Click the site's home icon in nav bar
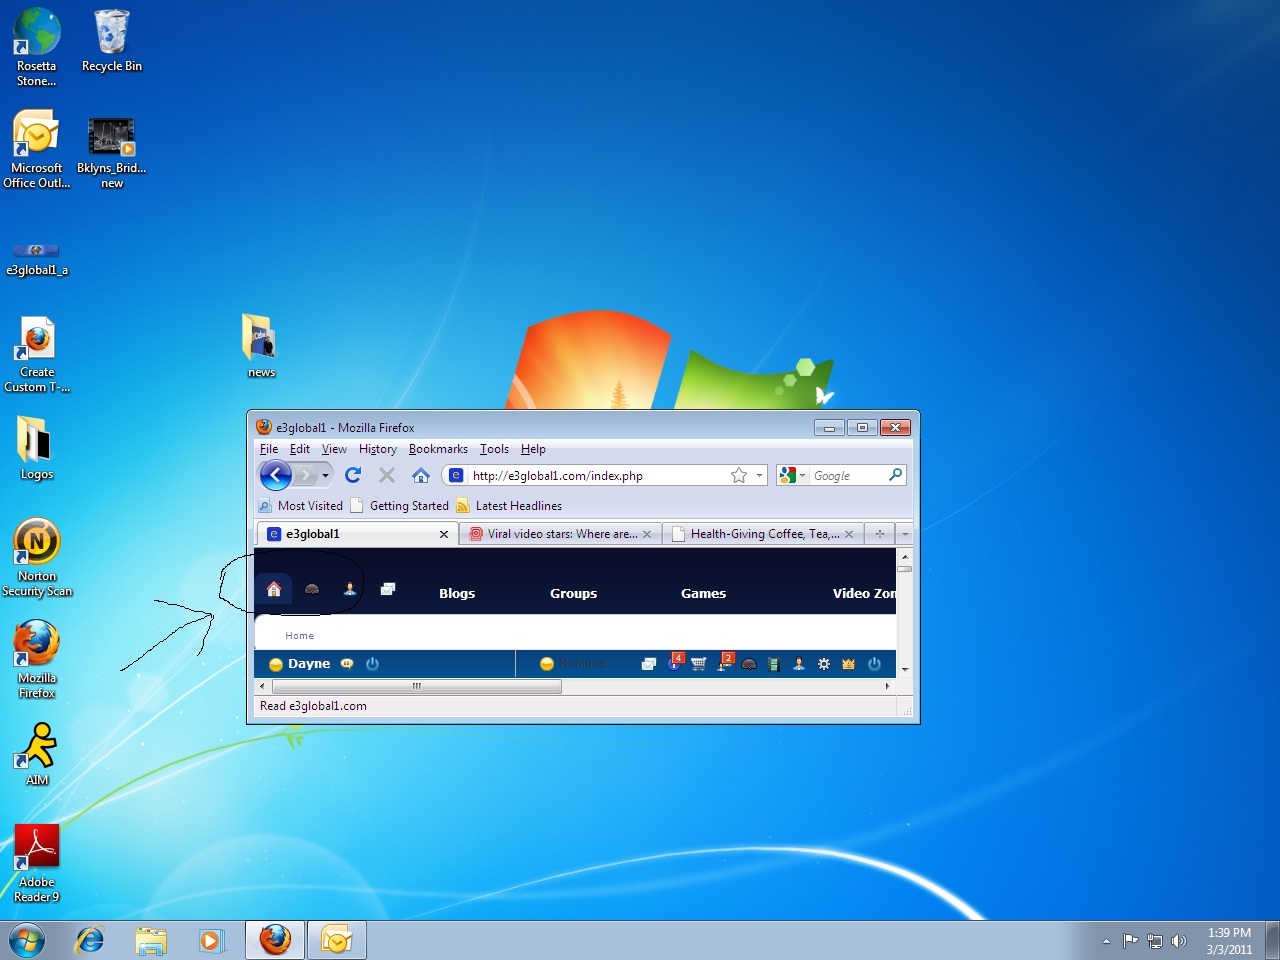The image size is (1280, 960). tap(273, 590)
